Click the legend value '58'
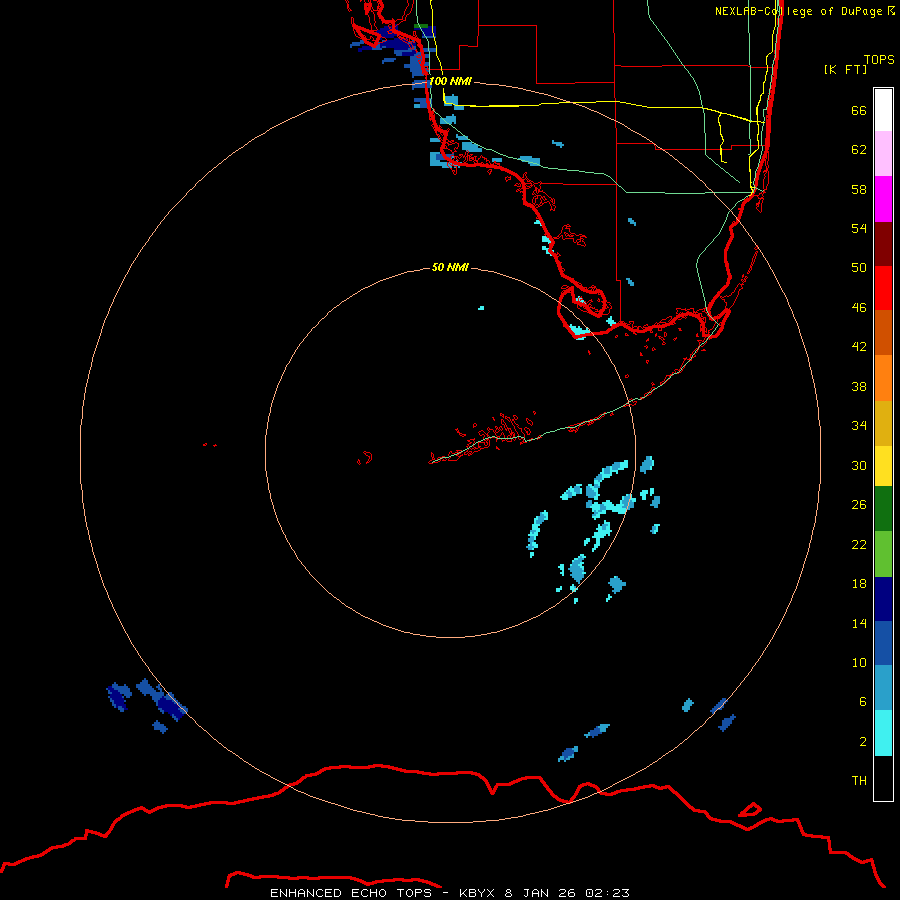The image size is (900, 900). pos(859,189)
